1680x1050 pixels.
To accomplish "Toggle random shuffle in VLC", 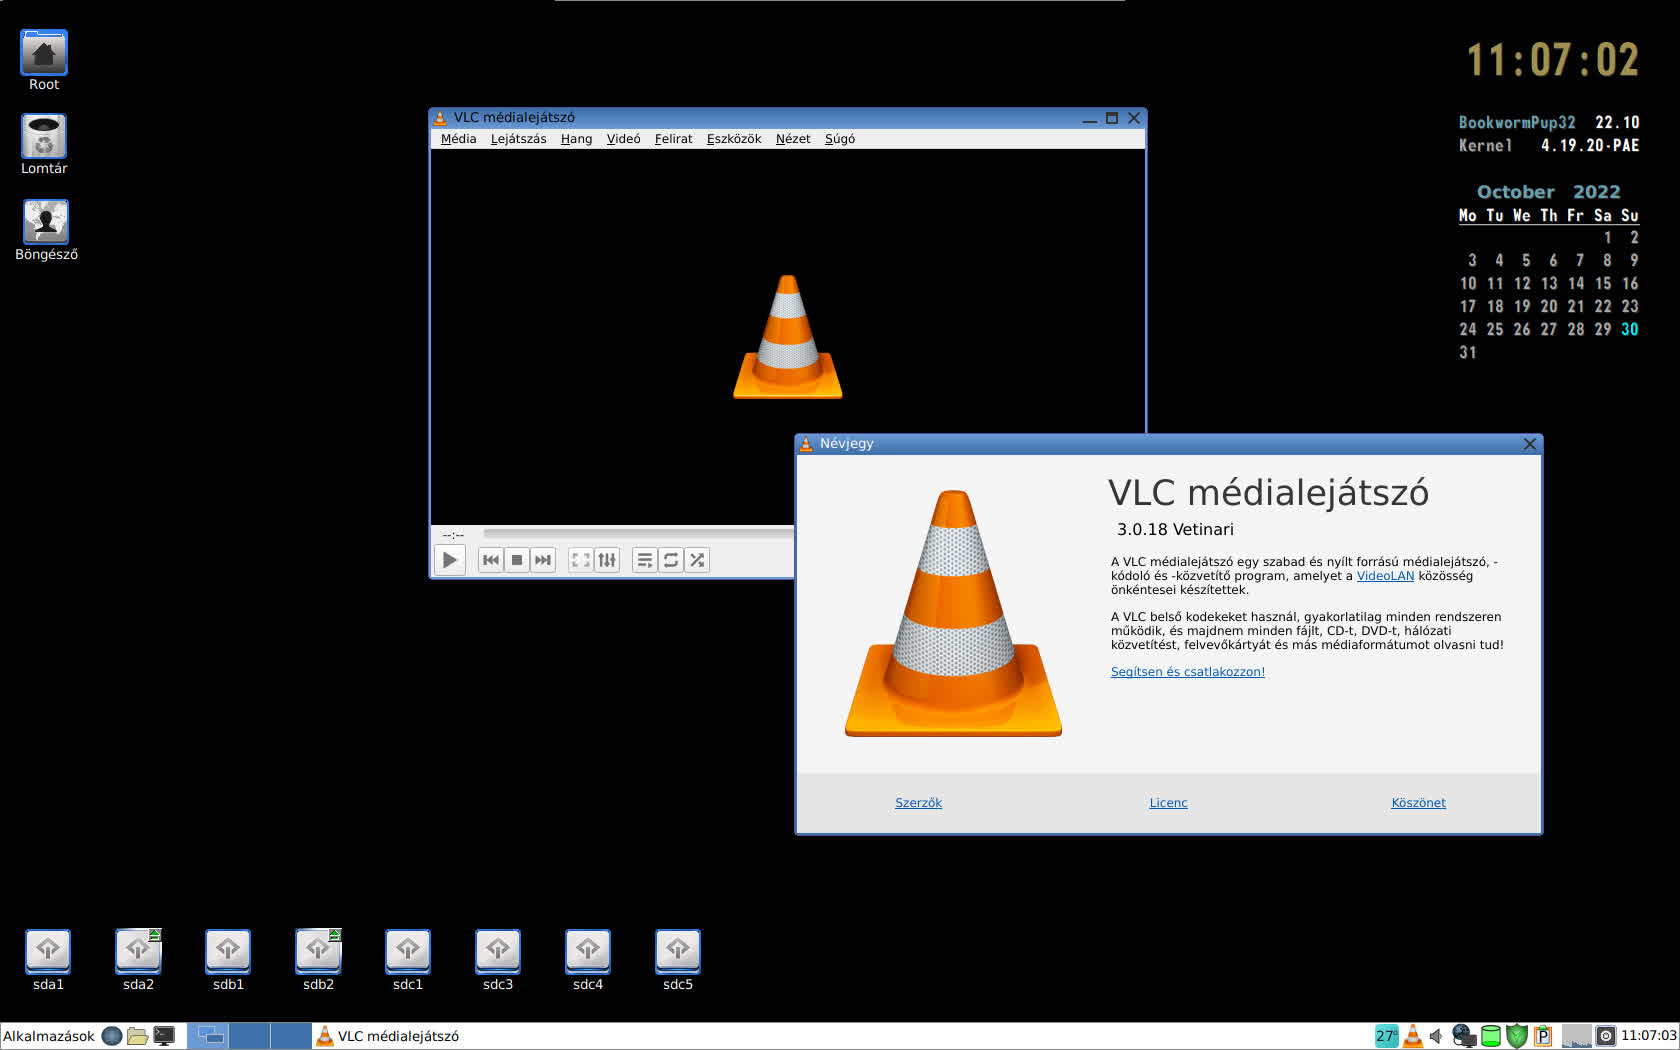I will (x=697, y=560).
